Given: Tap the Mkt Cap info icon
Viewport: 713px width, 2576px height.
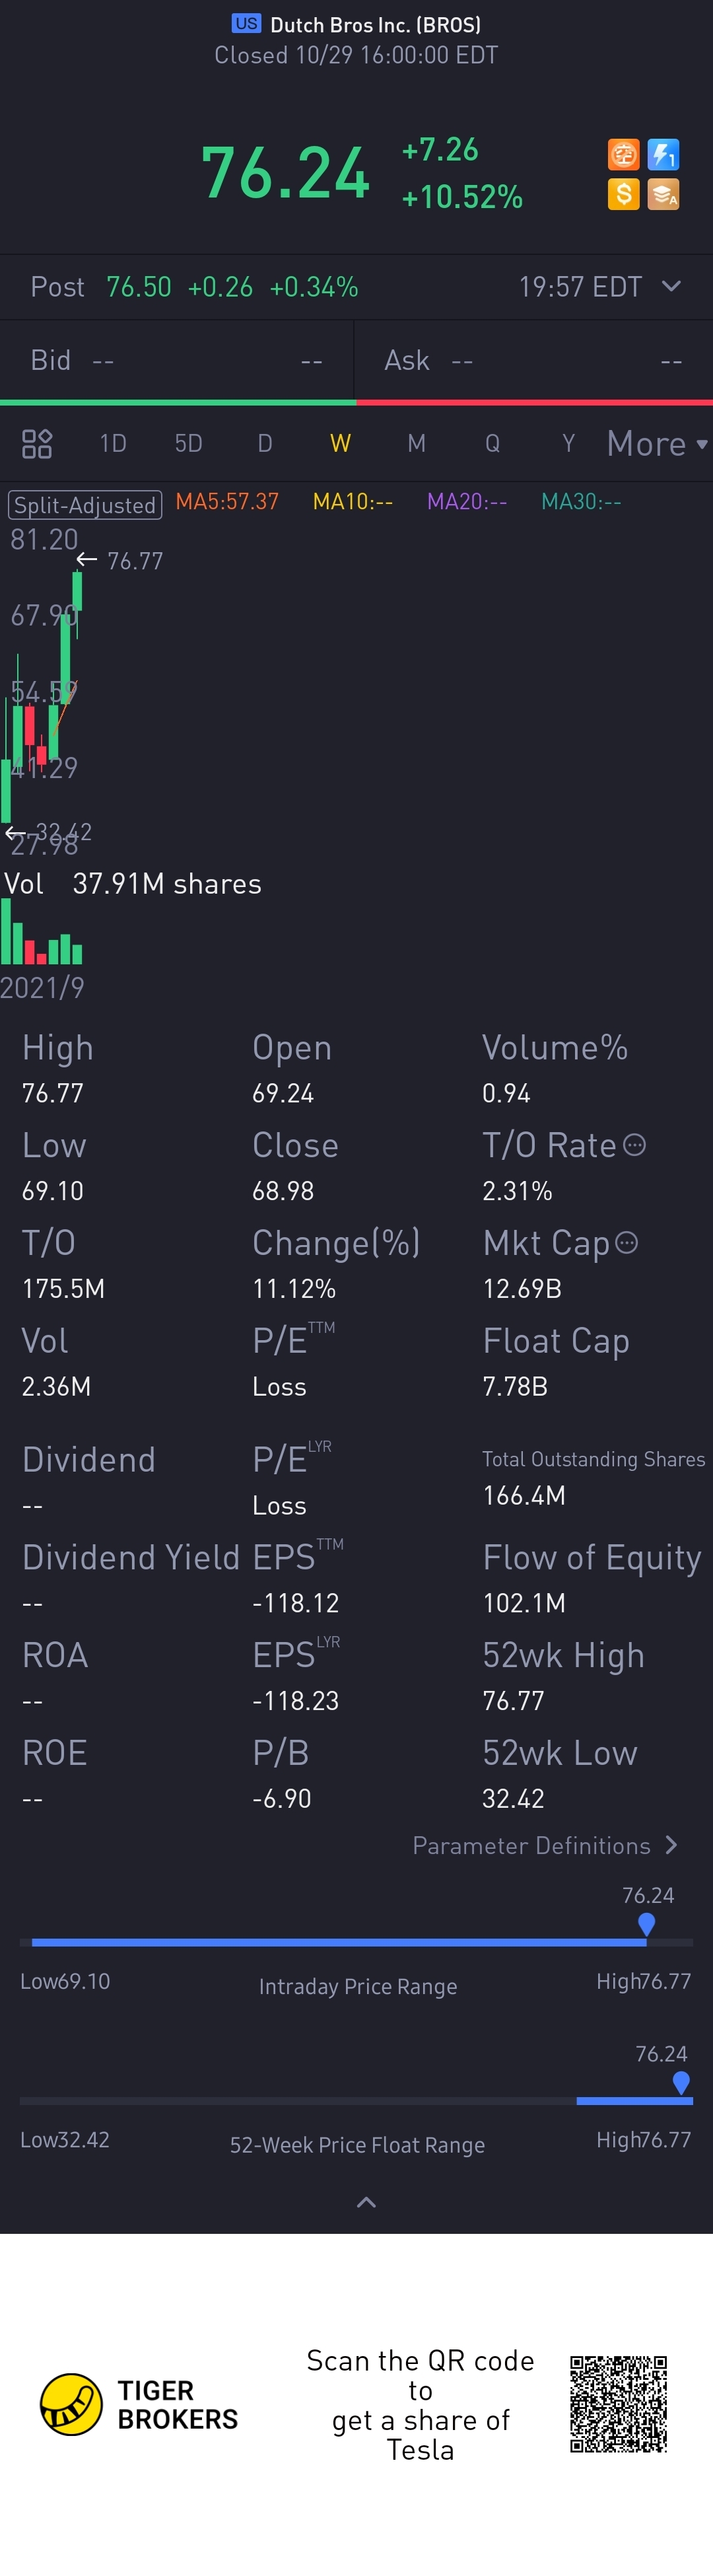Looking at the screenshot, I should click(x=626, y=1243).
